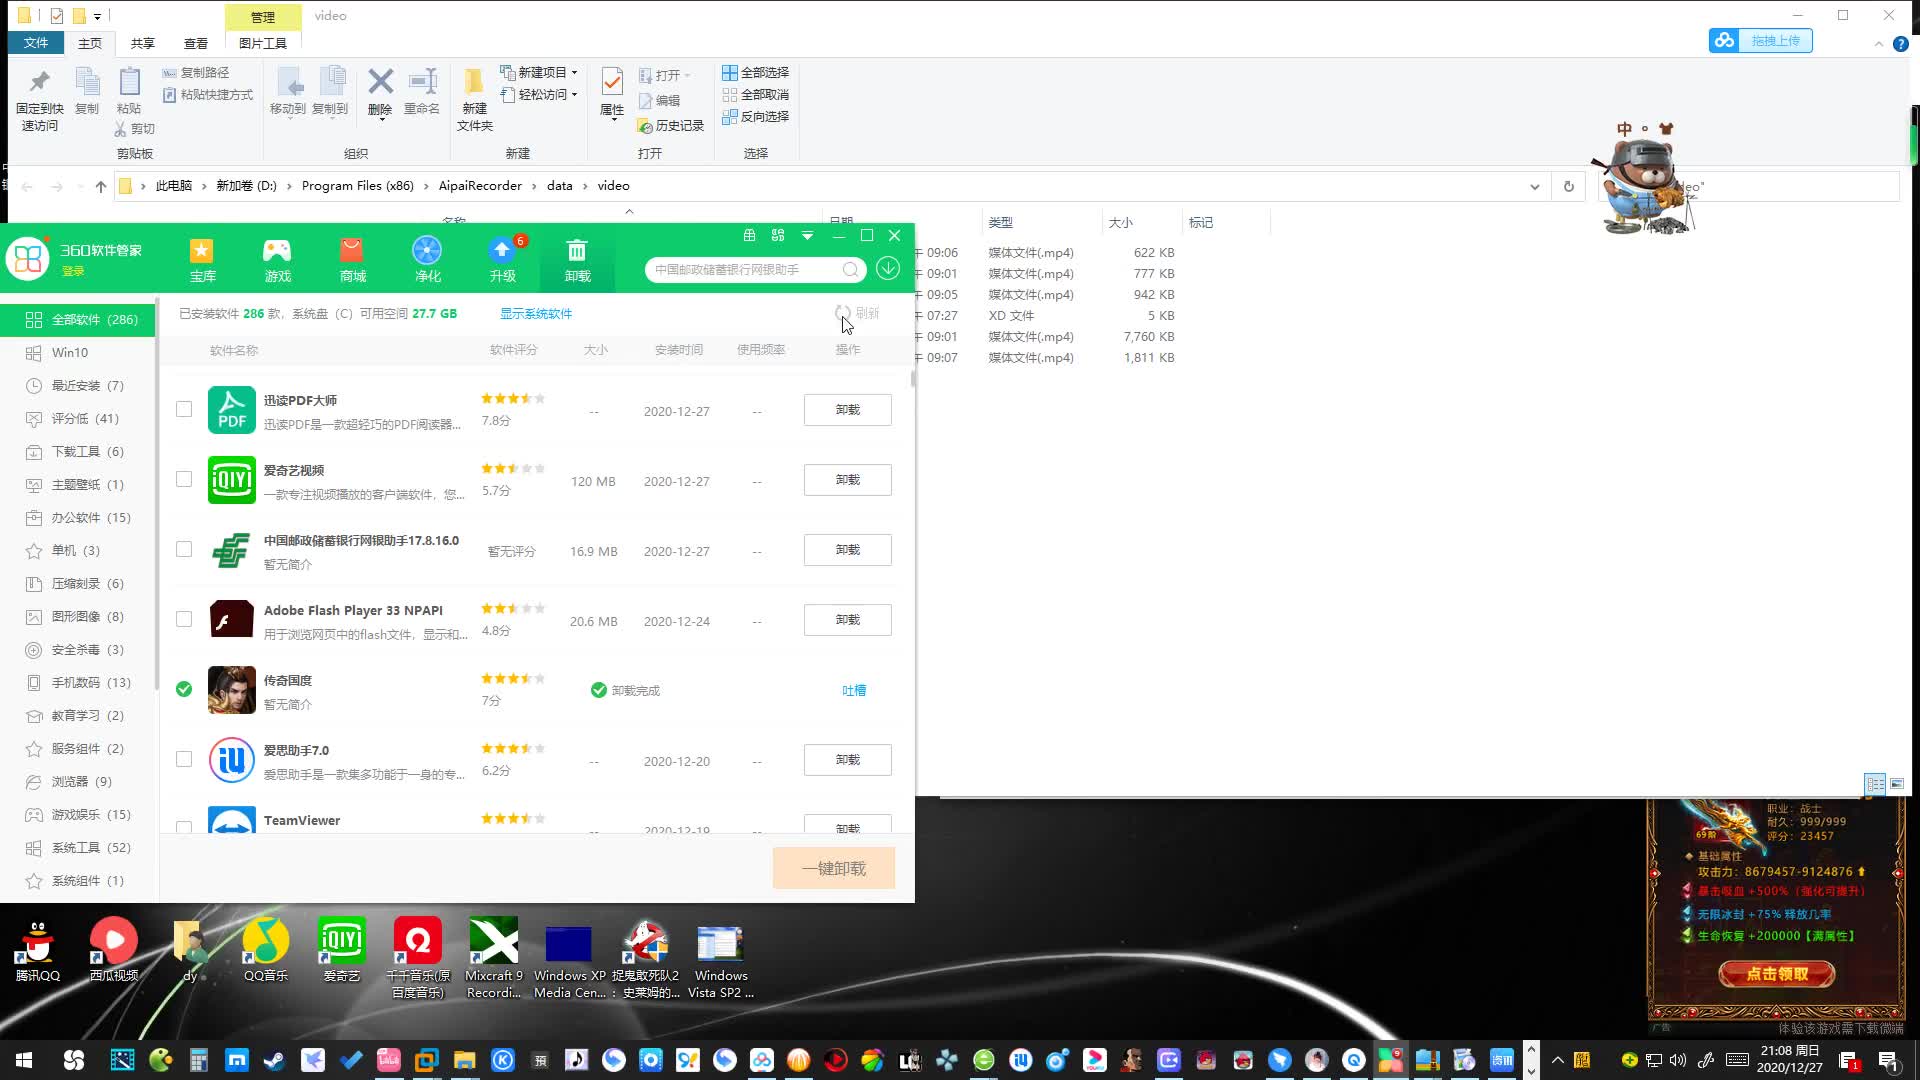This screenshot has height=1080, width=1920.
Task: Open the Windows Start button
Action: coord(24,1060)
